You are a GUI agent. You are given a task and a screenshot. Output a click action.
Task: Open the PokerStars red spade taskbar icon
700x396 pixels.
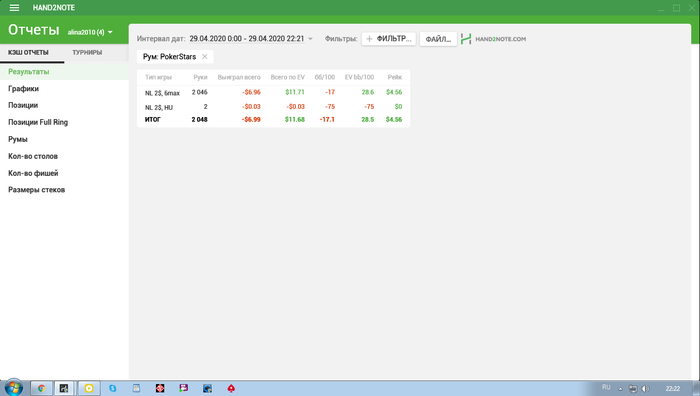point(231,388)
